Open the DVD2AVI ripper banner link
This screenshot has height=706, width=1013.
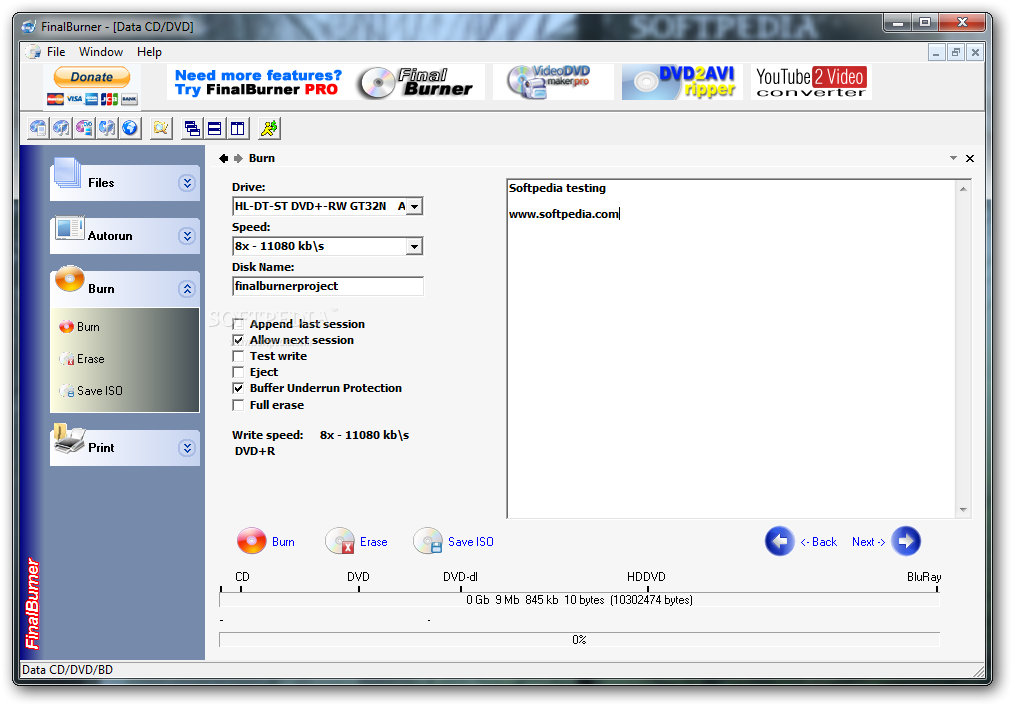pos(682,82)
